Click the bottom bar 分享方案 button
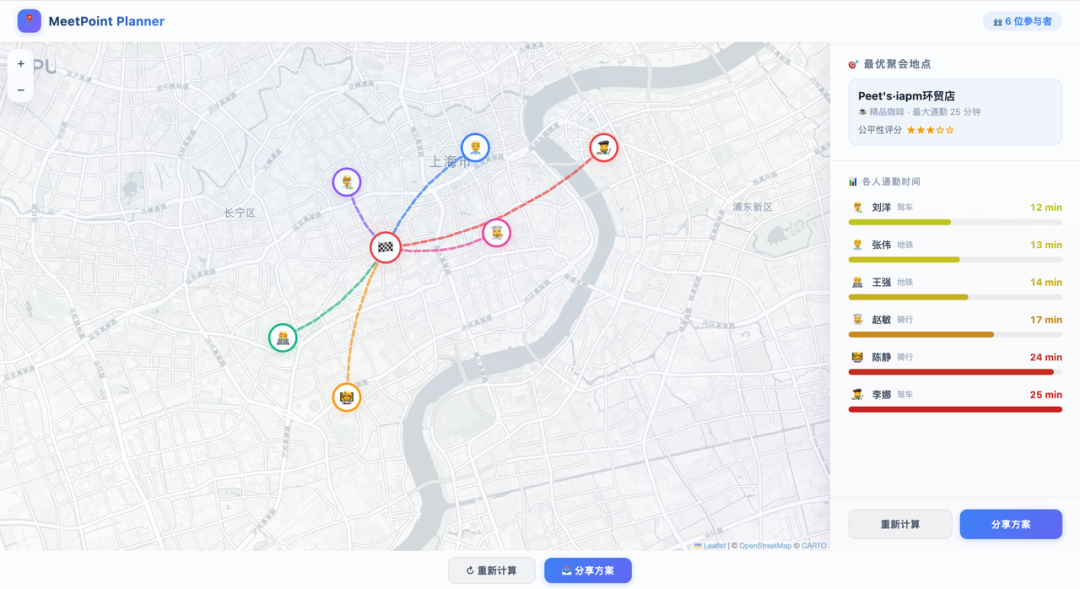The image size is (1080, 589). (x=588, y=570)
